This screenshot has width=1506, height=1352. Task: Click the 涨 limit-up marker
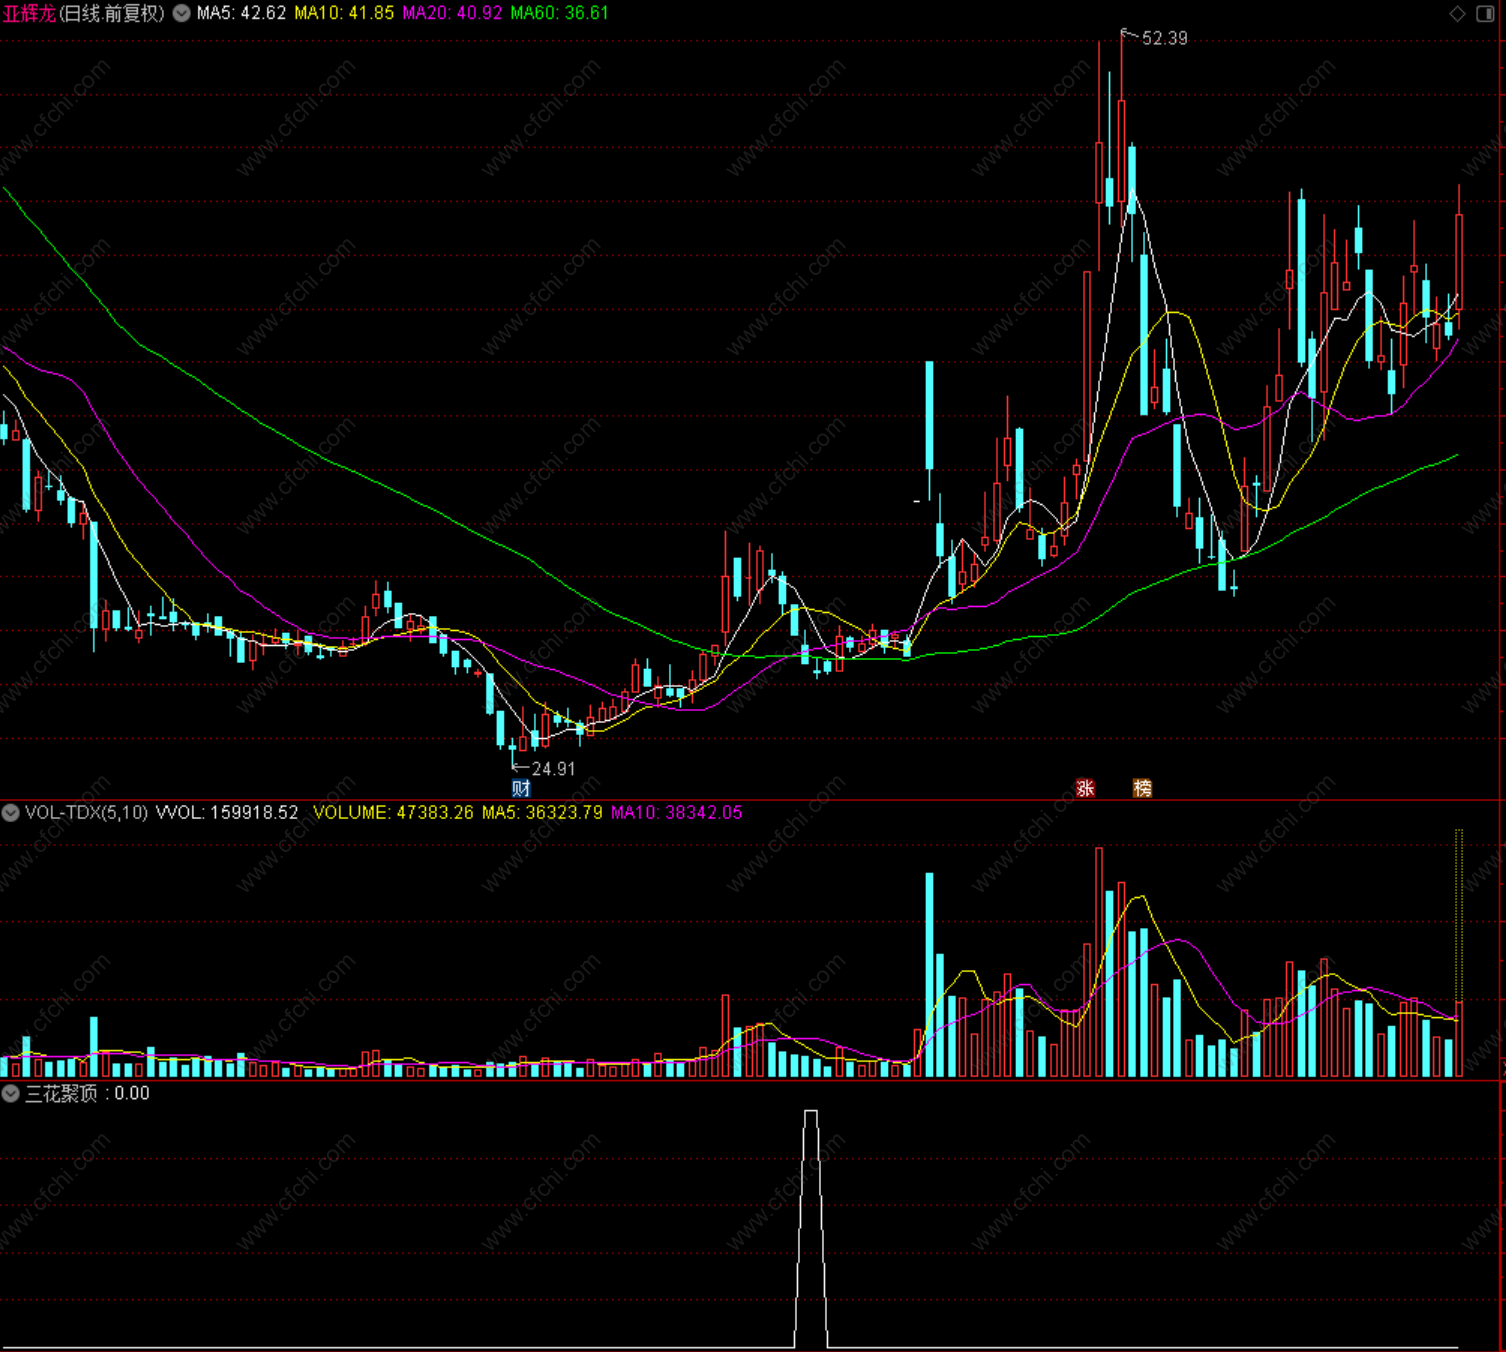1085,788
